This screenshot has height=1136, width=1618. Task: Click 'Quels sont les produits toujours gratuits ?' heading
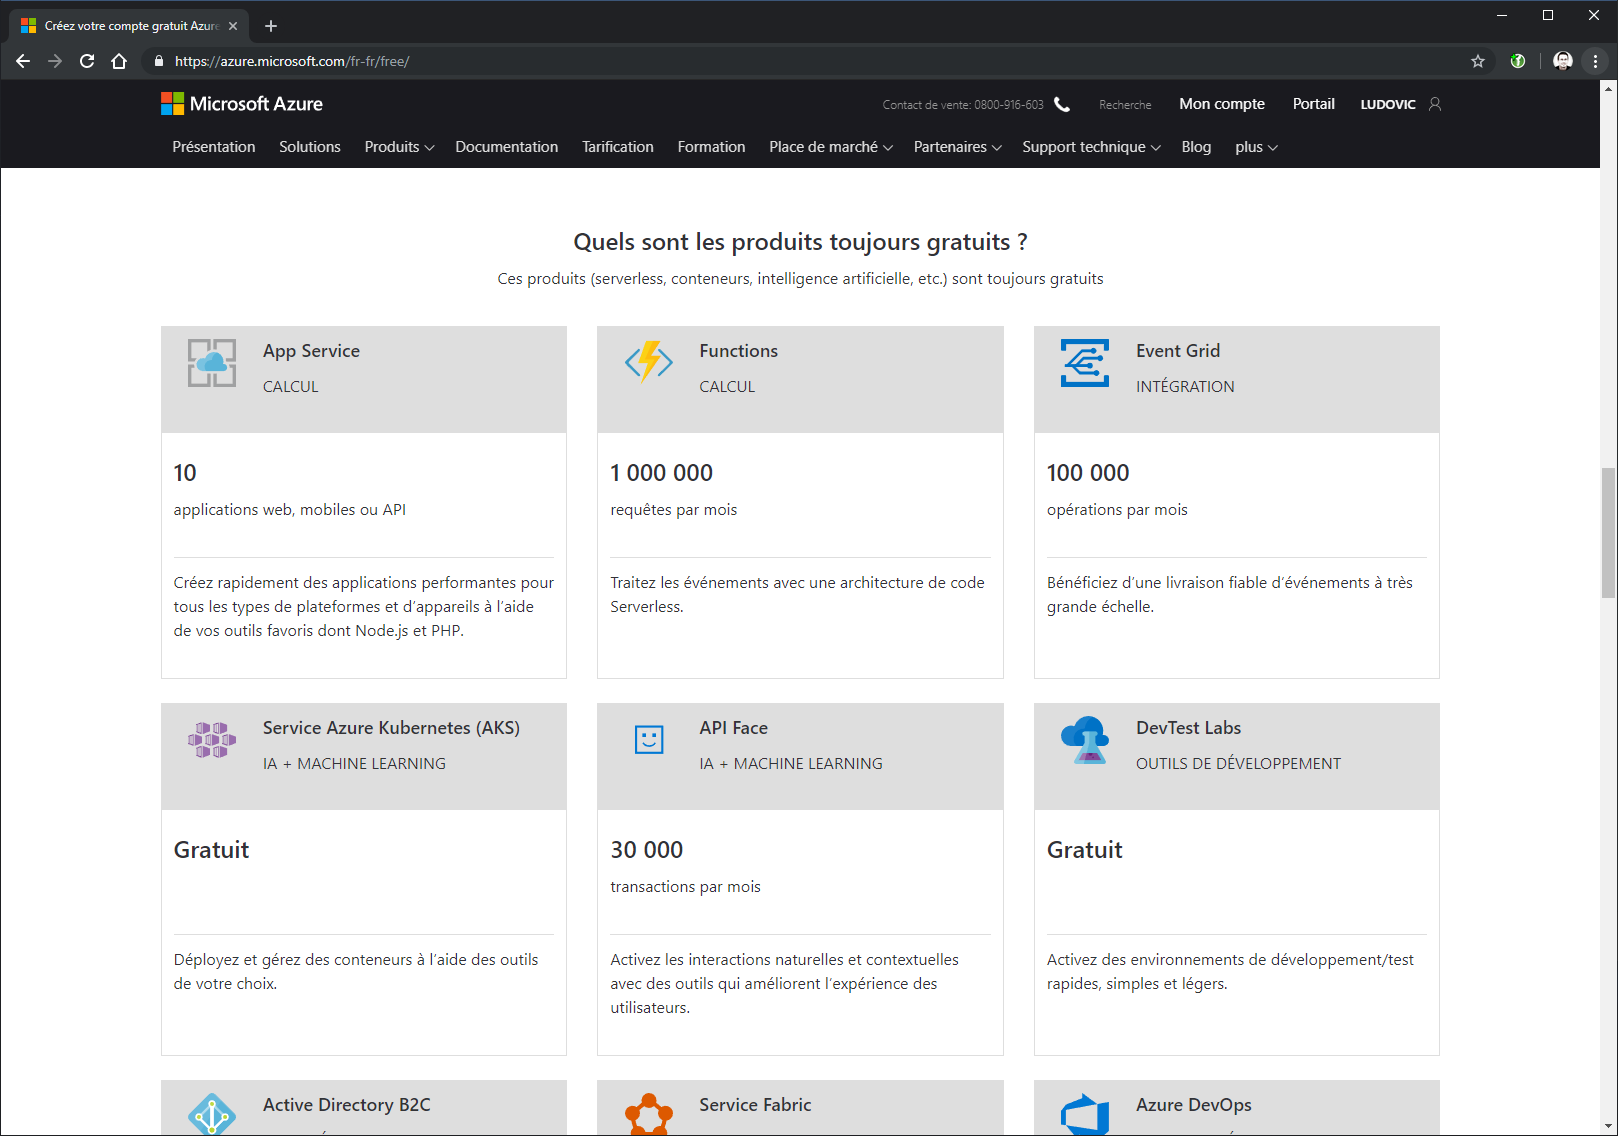[x=800, y=242]
